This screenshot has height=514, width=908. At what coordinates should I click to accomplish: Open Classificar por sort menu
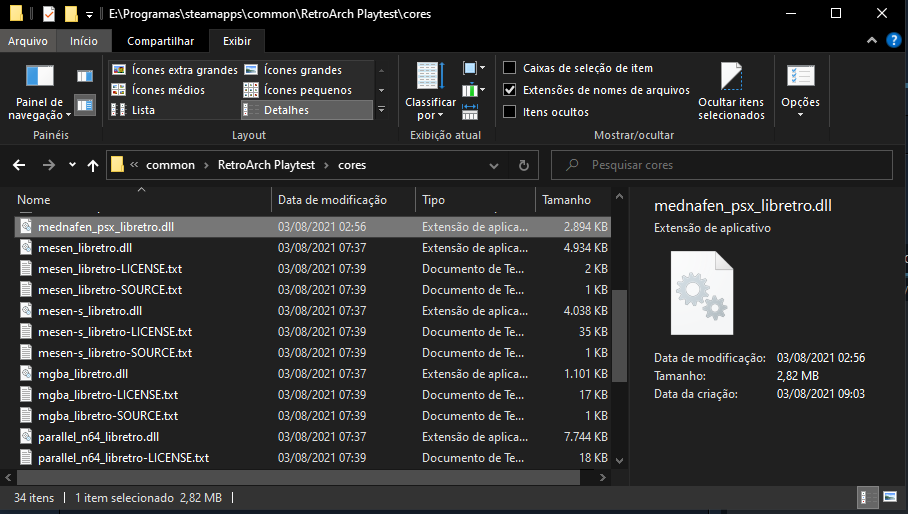coord(430,91)
